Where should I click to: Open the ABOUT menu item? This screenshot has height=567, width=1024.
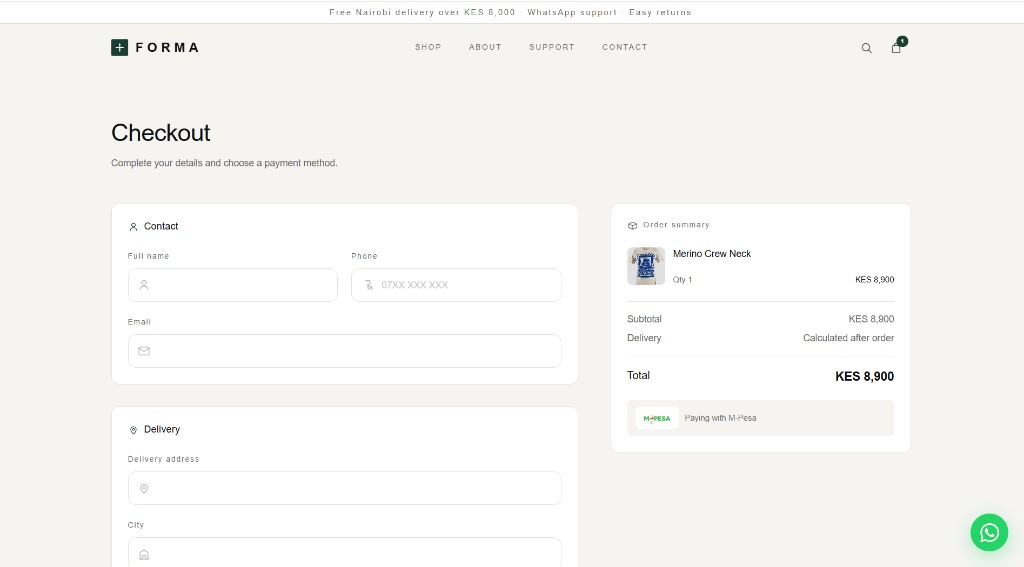click(485, 47)
